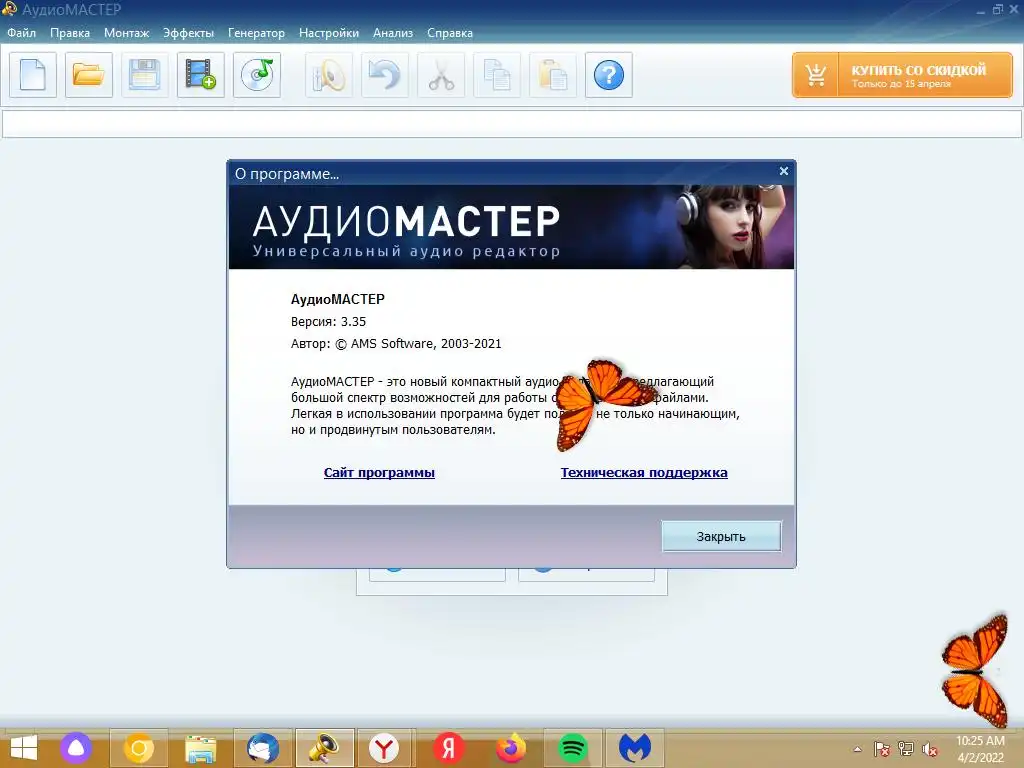Viewport: 1024px width, 768px height.
Task: Open the Правка menu
Action: (x=70, y=33)
